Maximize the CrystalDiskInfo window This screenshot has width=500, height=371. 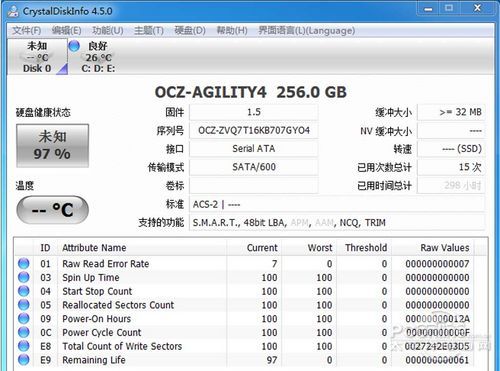click(x=449, y=9)
